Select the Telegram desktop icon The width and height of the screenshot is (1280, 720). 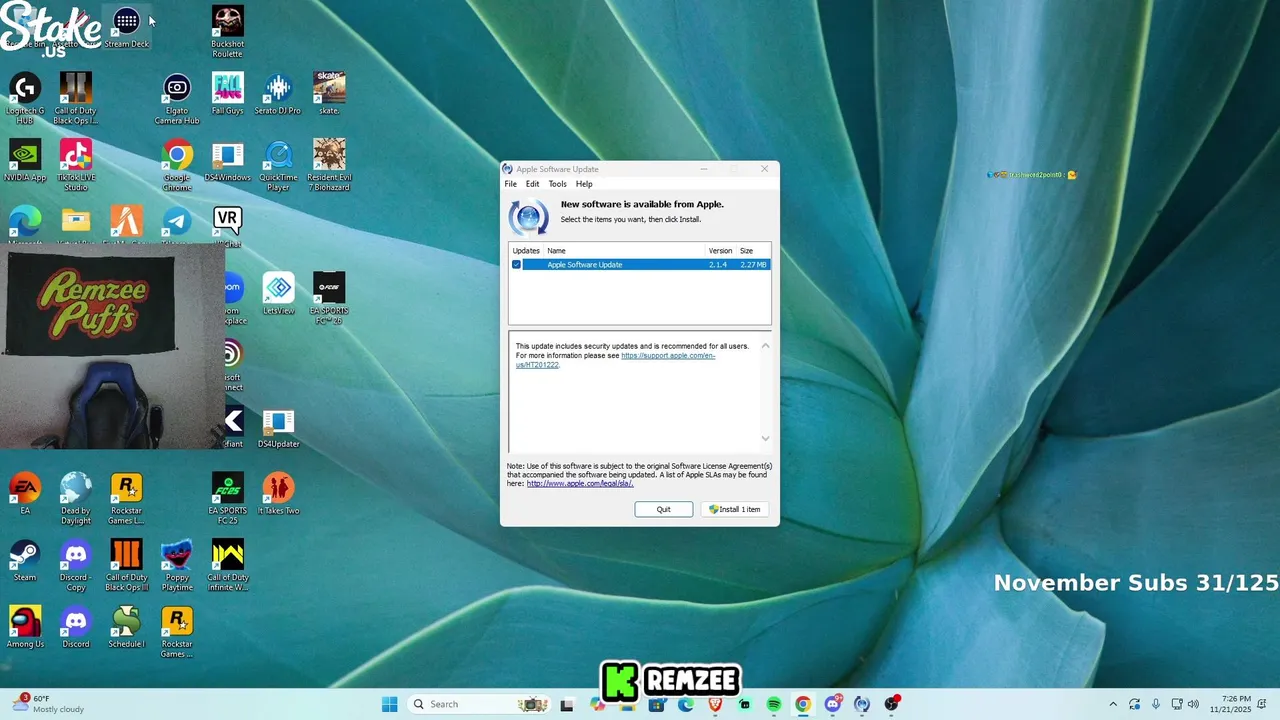(177, 227)
